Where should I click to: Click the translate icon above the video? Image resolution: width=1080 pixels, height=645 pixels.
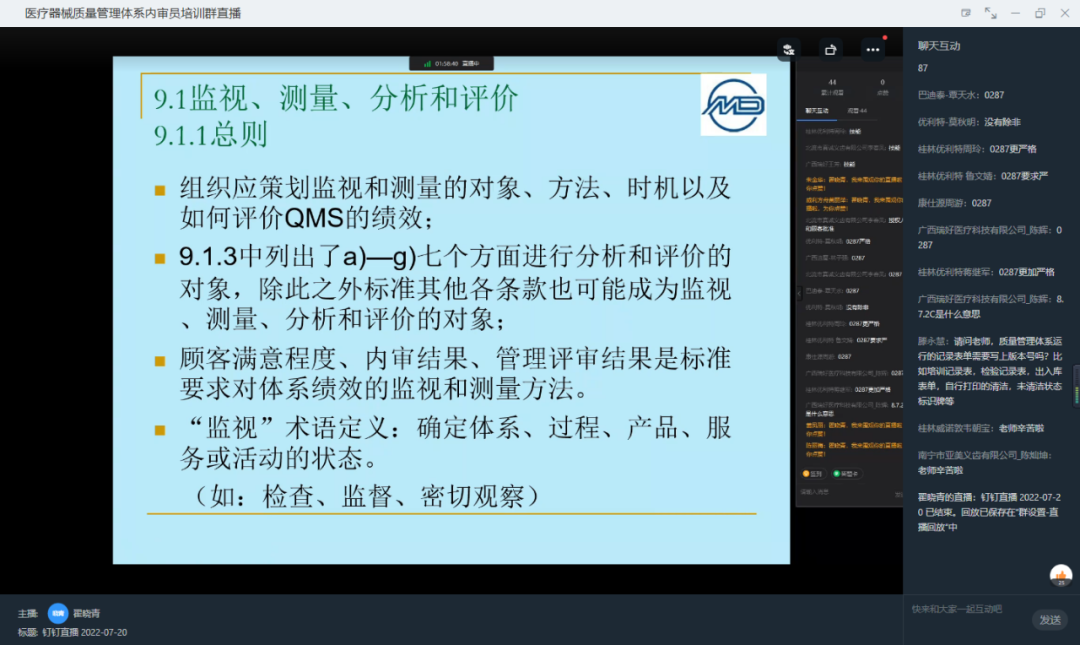point(789,50)
